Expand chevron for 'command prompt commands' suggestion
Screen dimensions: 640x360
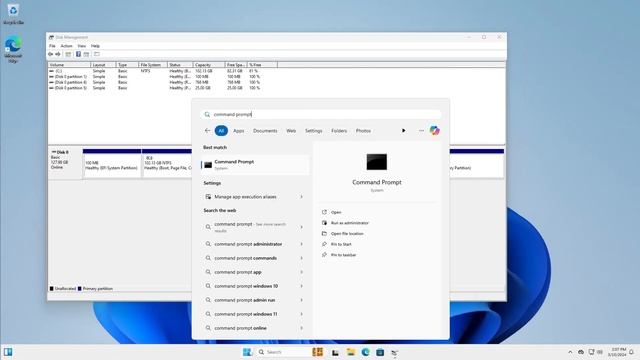302,258
